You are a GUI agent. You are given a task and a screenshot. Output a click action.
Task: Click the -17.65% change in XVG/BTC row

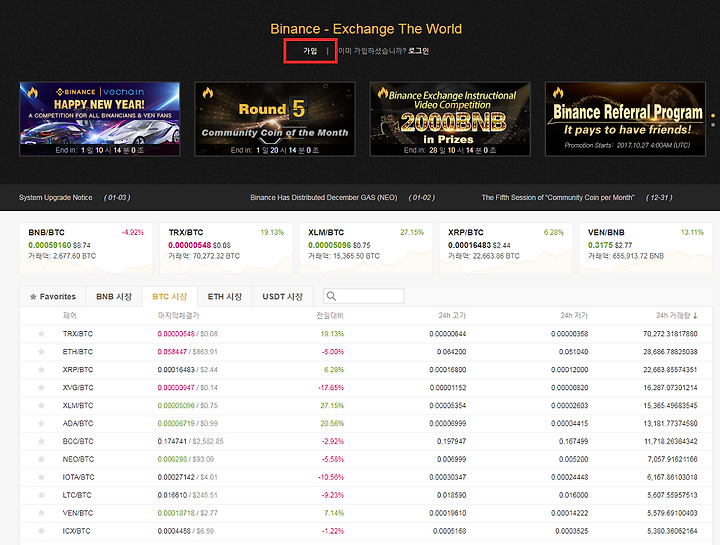point(331,388)
